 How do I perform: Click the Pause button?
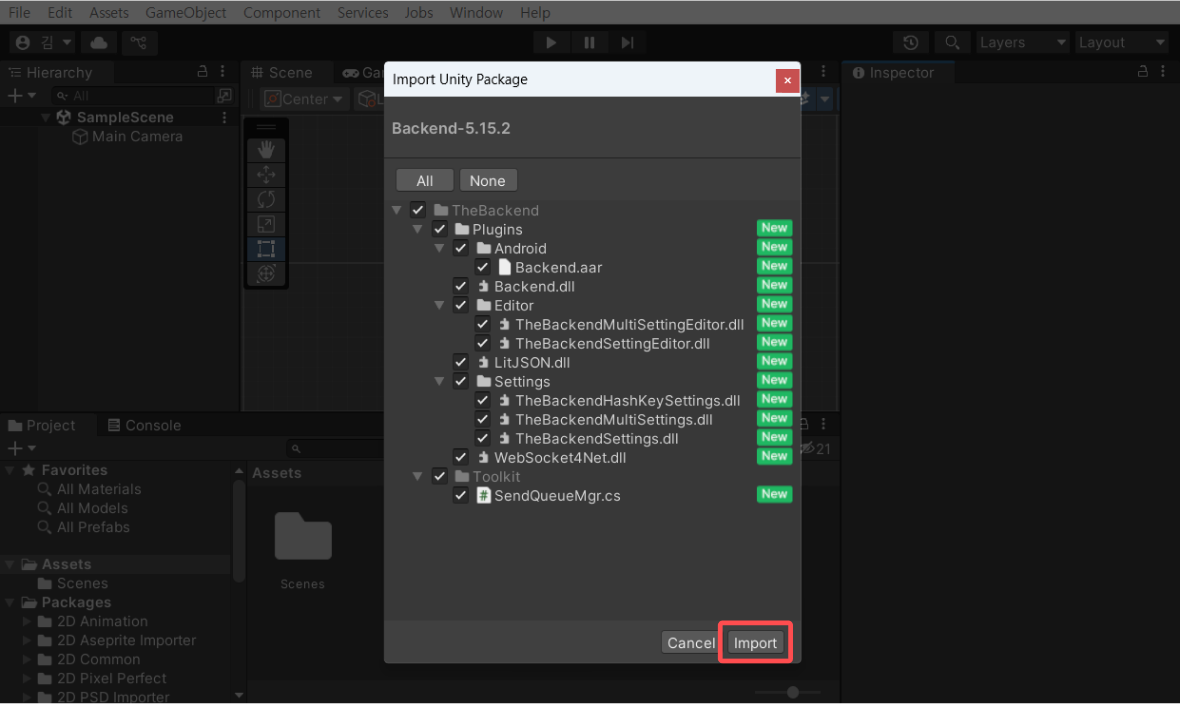pos(589,43)
